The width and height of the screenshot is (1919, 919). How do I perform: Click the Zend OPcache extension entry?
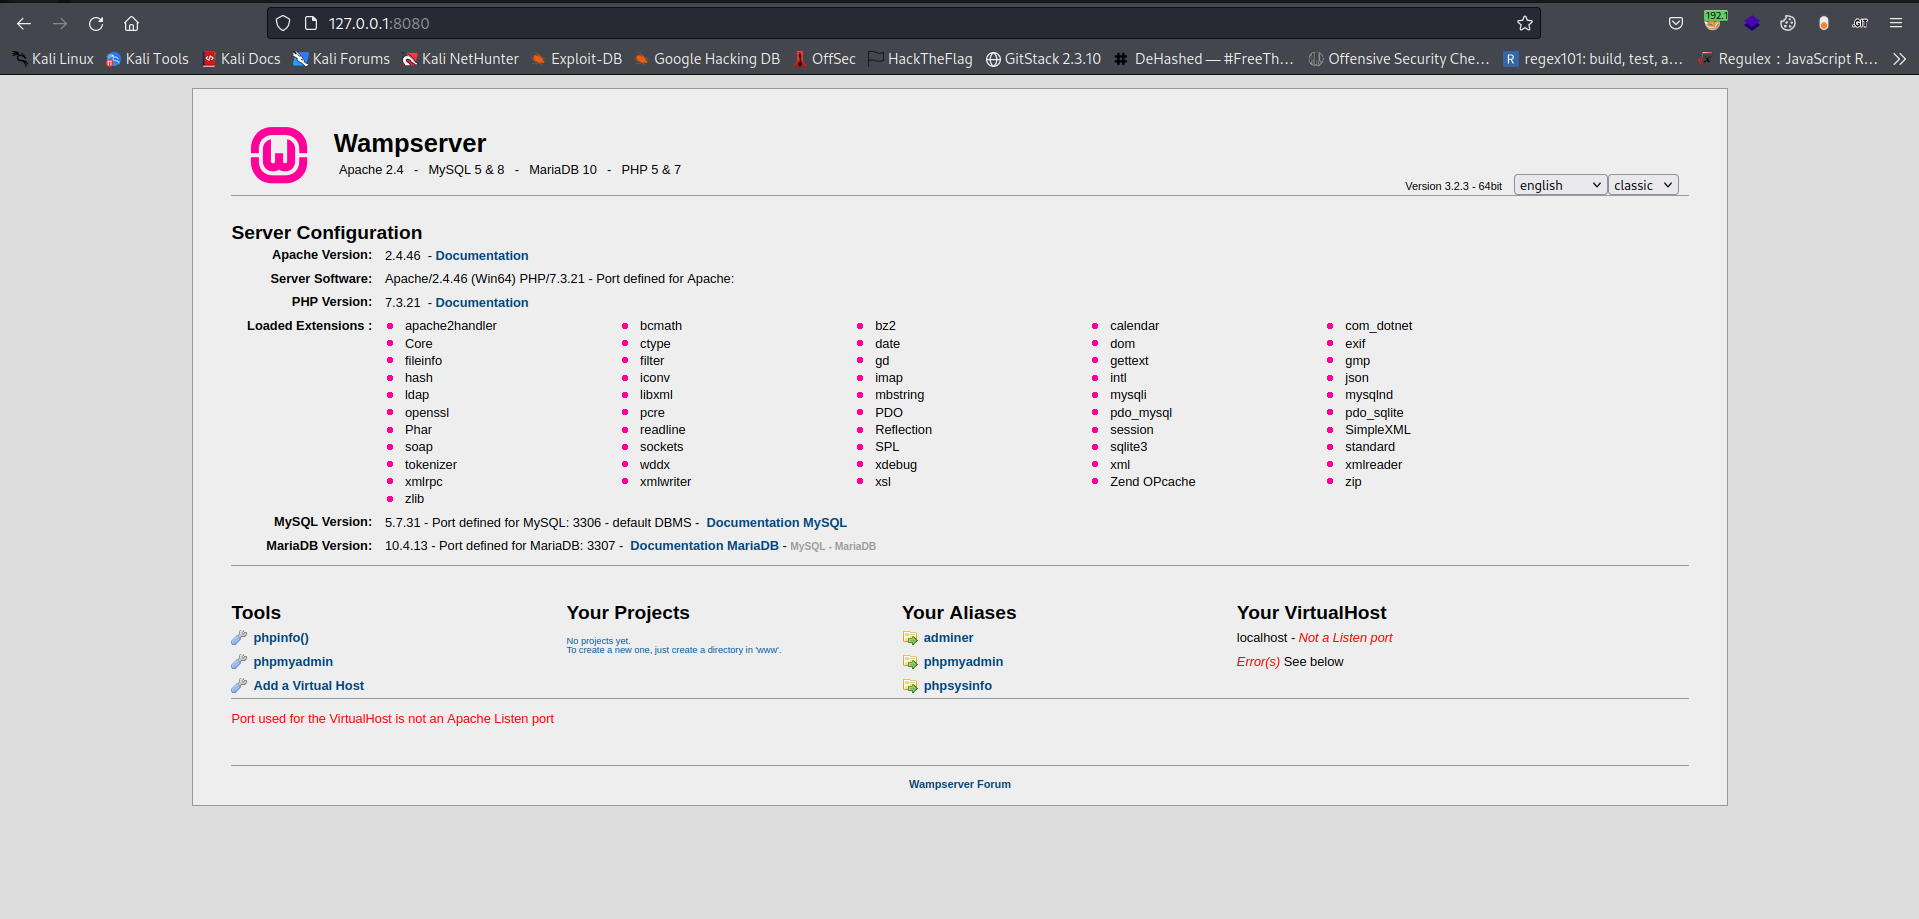pyautogui.click(x=1152, y=482)
